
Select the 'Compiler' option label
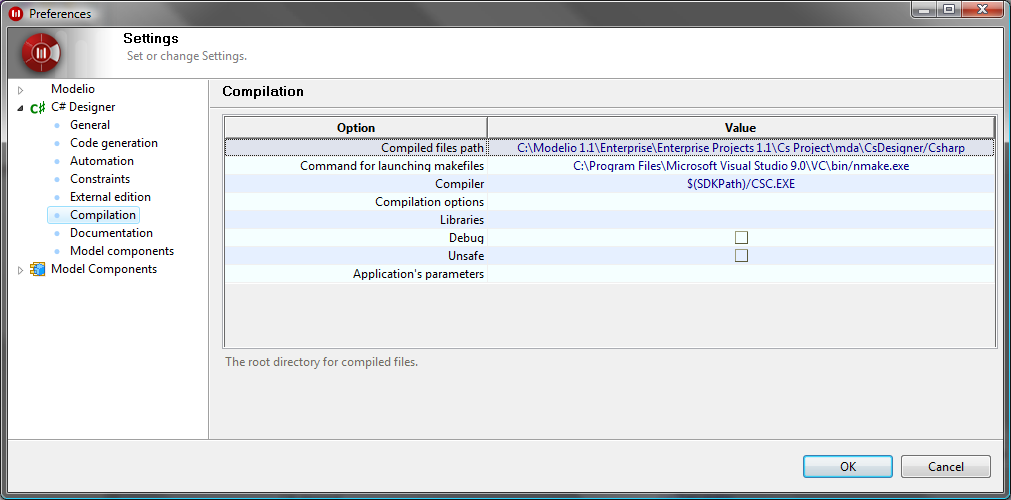(x=460, y=185)
